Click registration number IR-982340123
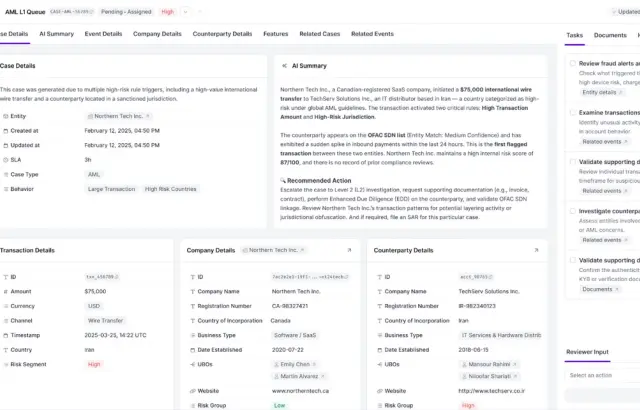The height and width of the screenshot is (410, 640). coord(477,306)
